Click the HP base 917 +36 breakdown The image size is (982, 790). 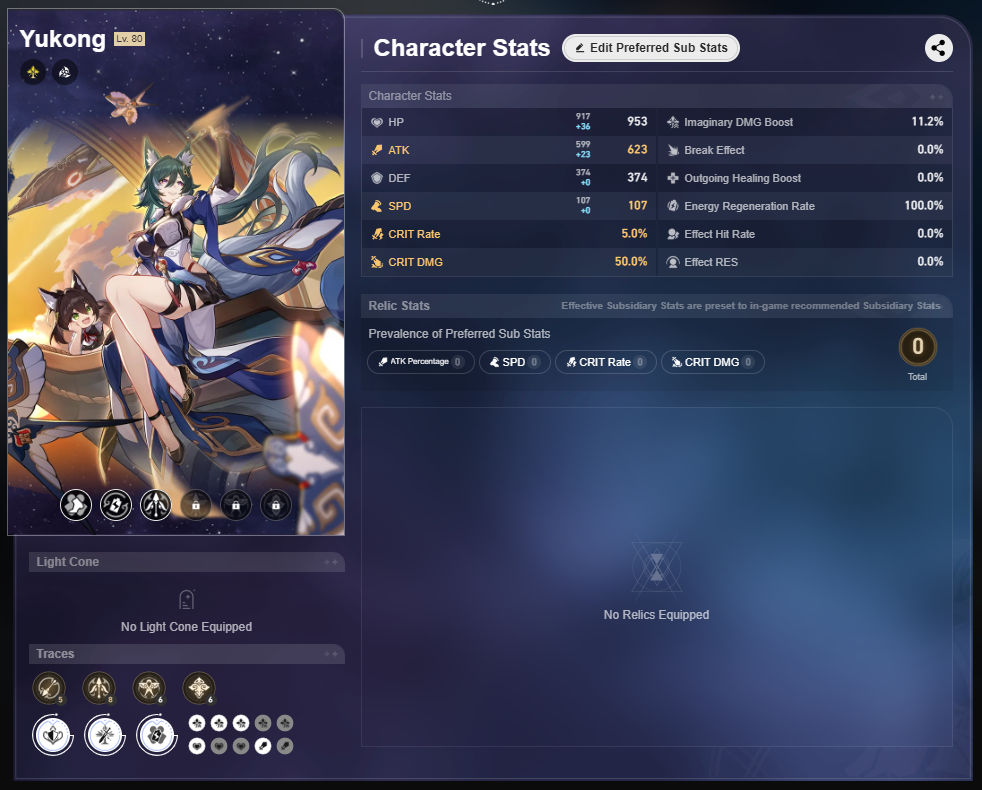click(x=583, y=122)
